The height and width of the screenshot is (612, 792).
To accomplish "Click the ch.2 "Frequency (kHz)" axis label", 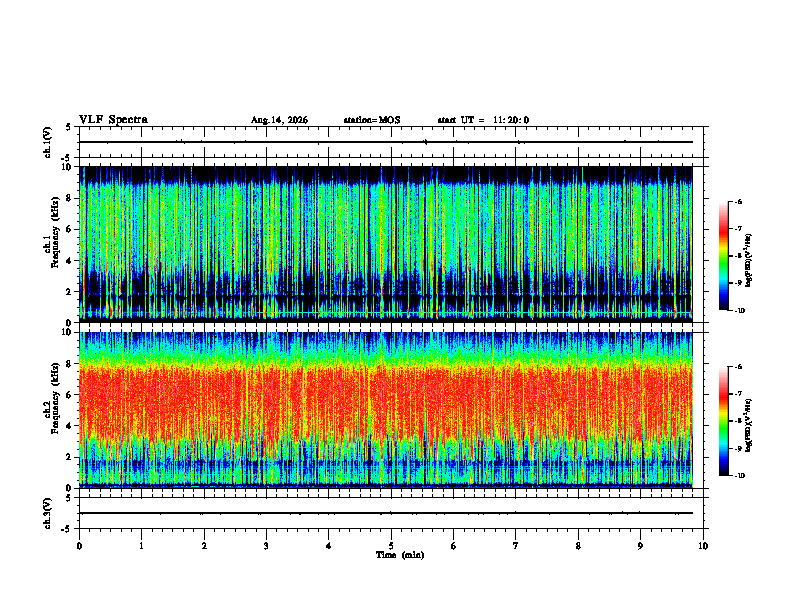I will pos(55,397).
